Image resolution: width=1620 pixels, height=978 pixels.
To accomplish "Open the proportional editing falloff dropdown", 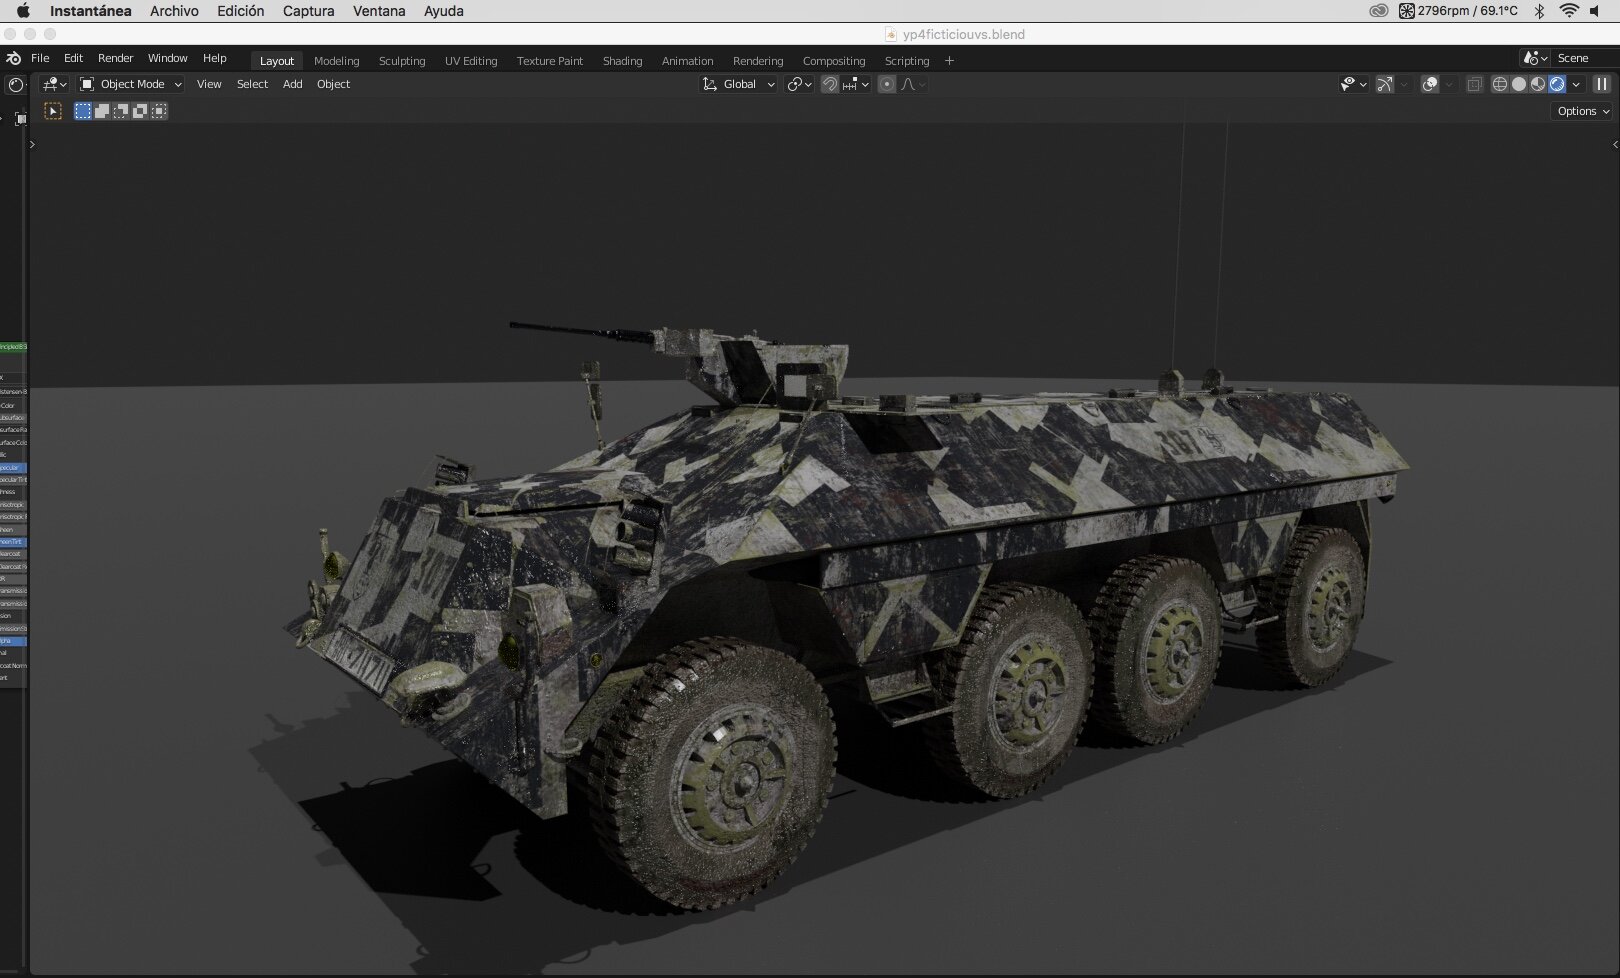I will click(x=914, y=84).
